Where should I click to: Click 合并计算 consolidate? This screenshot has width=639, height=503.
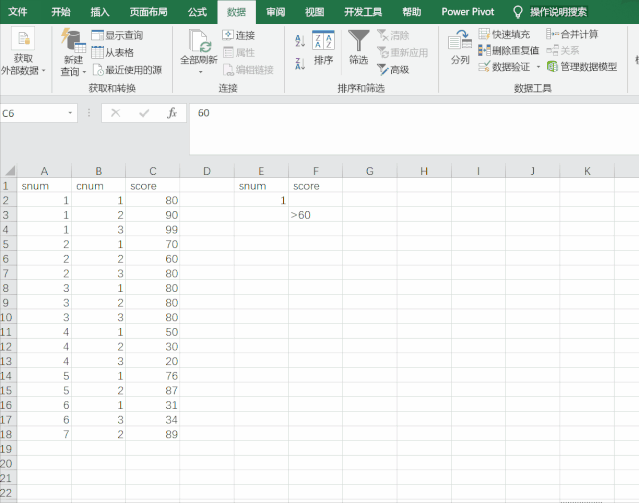point(572,34)
